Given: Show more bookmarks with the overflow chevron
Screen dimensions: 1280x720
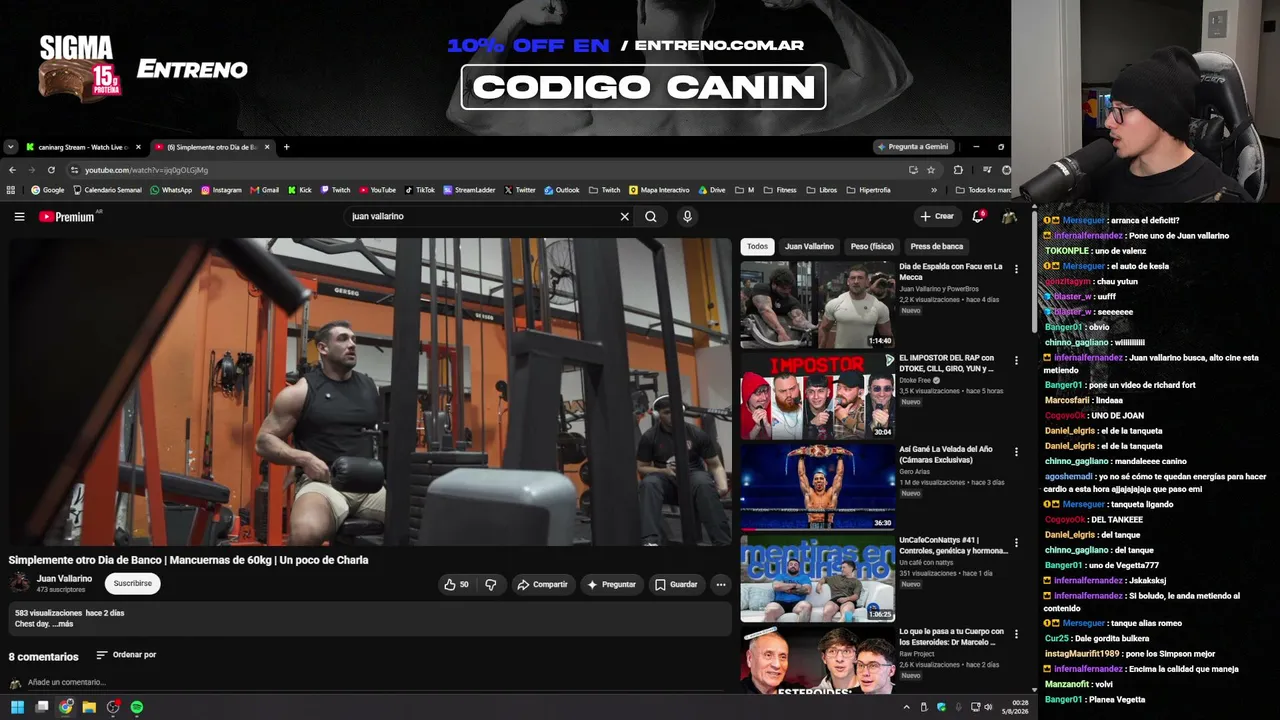Looking at the screenshot, I should 934,190.
